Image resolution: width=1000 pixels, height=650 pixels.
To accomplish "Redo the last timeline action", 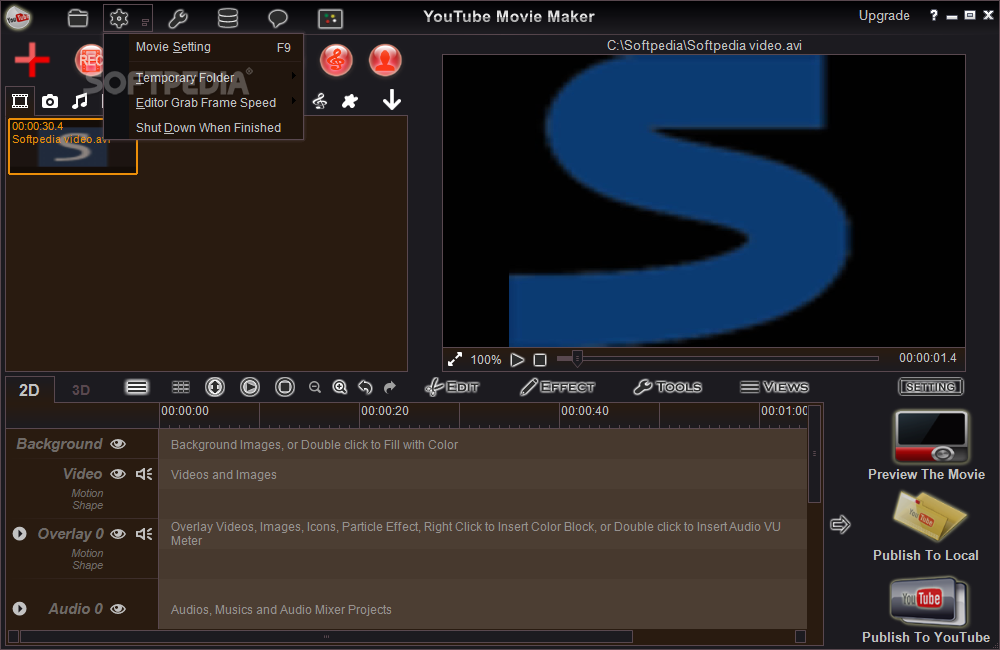I will pos(390,387).
